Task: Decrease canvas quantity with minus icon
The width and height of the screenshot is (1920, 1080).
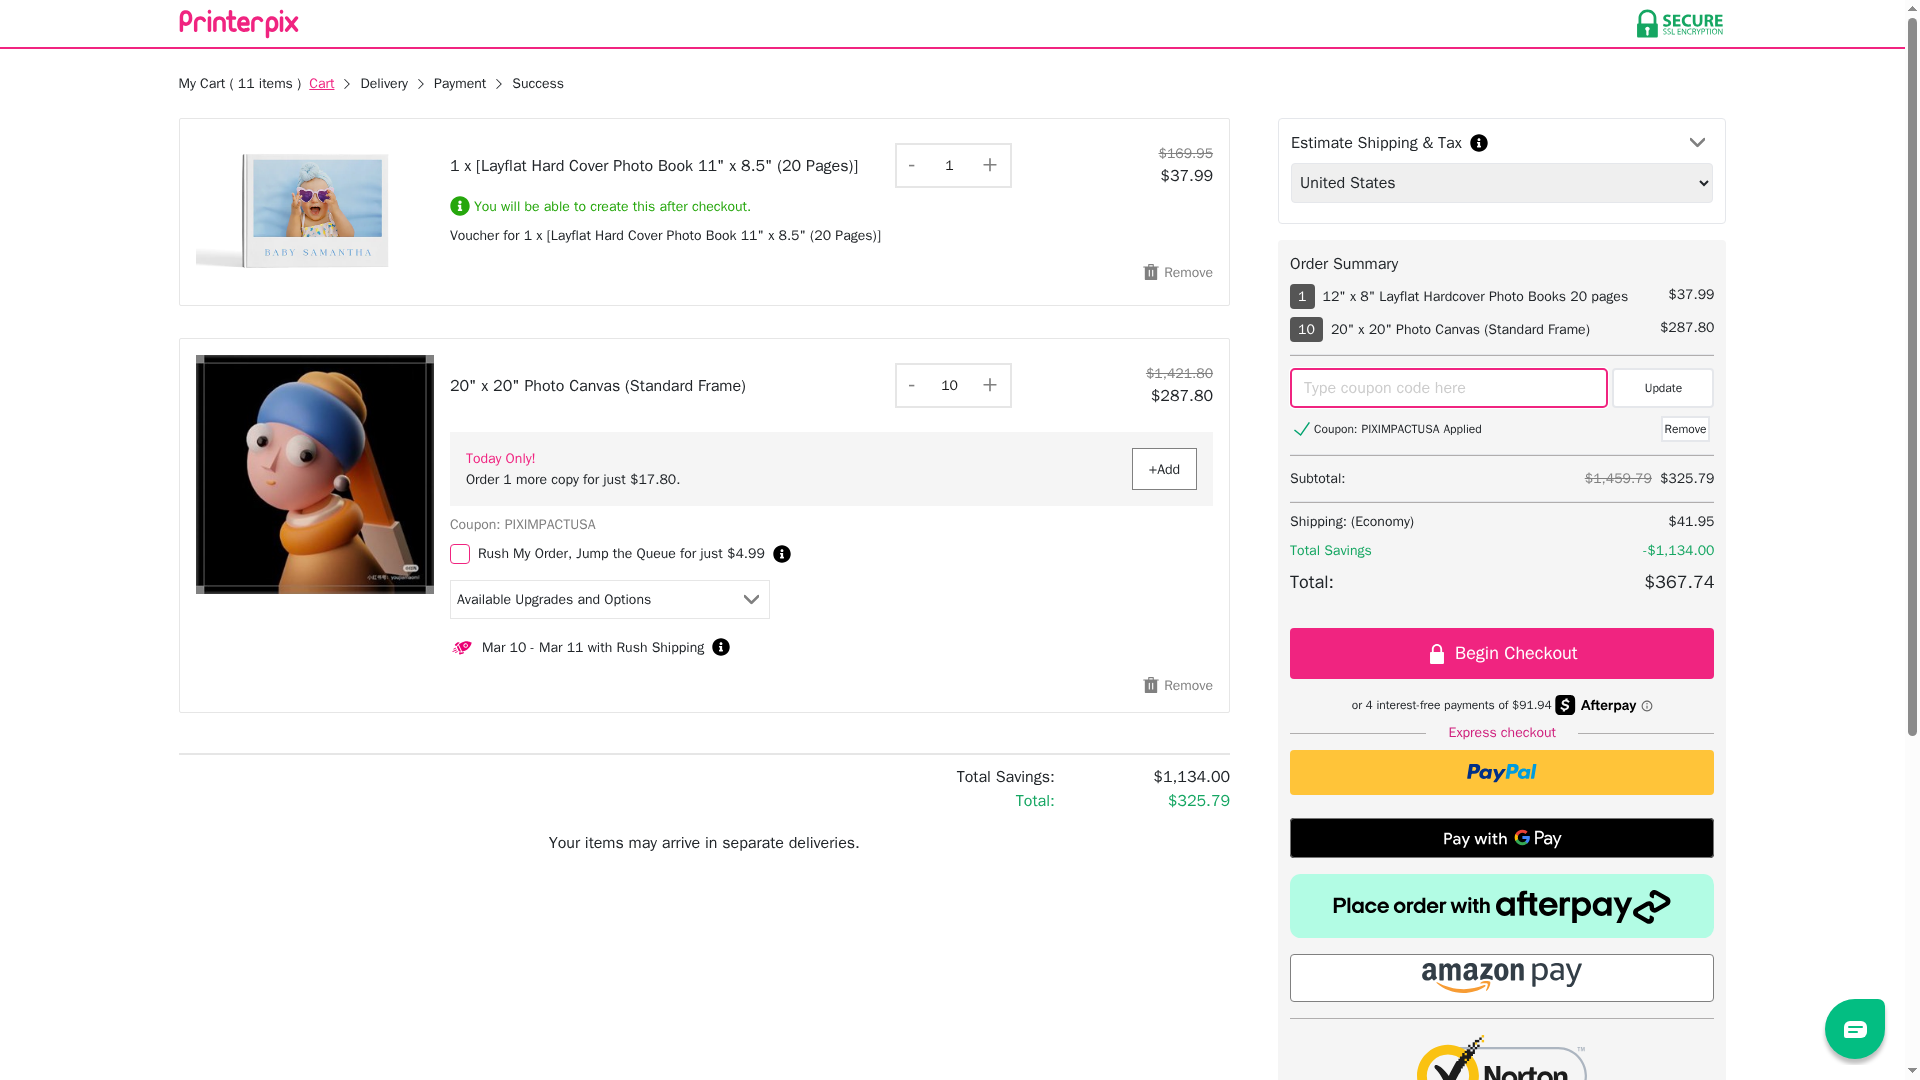Action: tap(911, 385)
